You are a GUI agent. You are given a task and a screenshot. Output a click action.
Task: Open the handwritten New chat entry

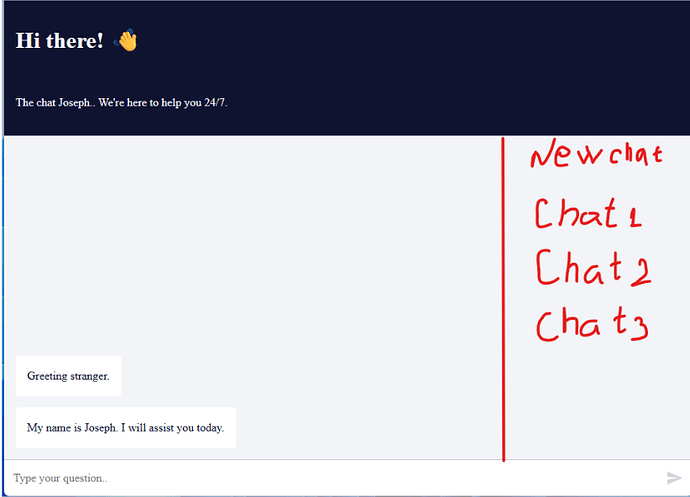pos(597,154)
